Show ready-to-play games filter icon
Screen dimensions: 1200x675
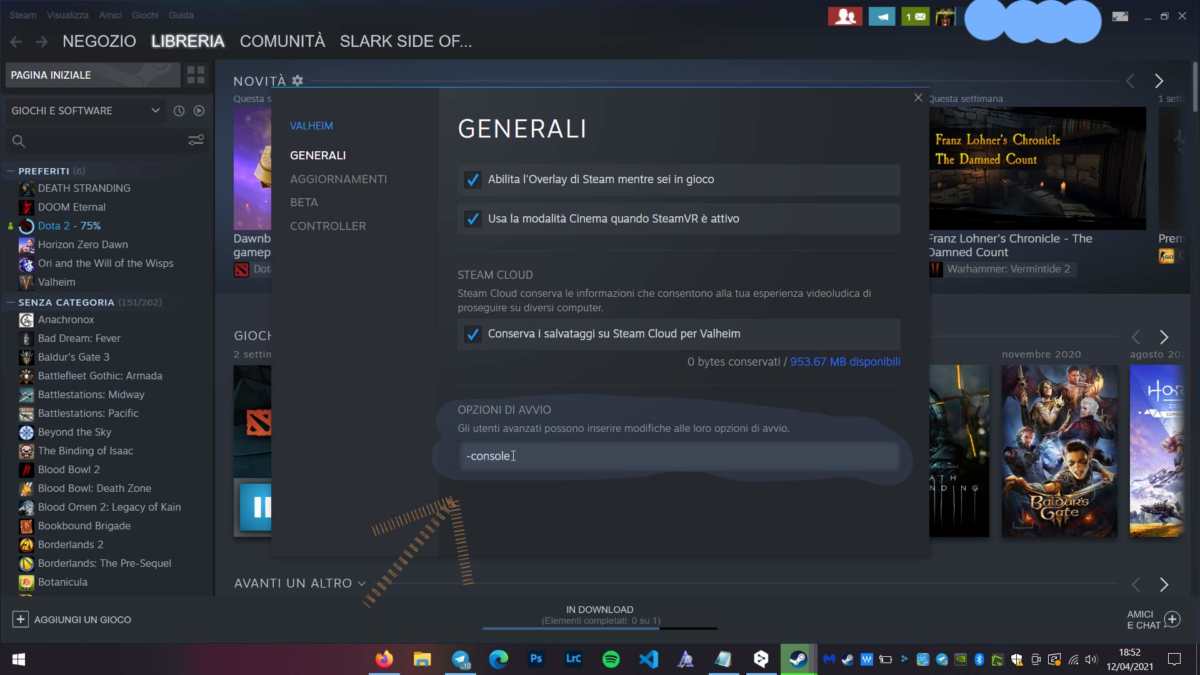coord(198,111)
